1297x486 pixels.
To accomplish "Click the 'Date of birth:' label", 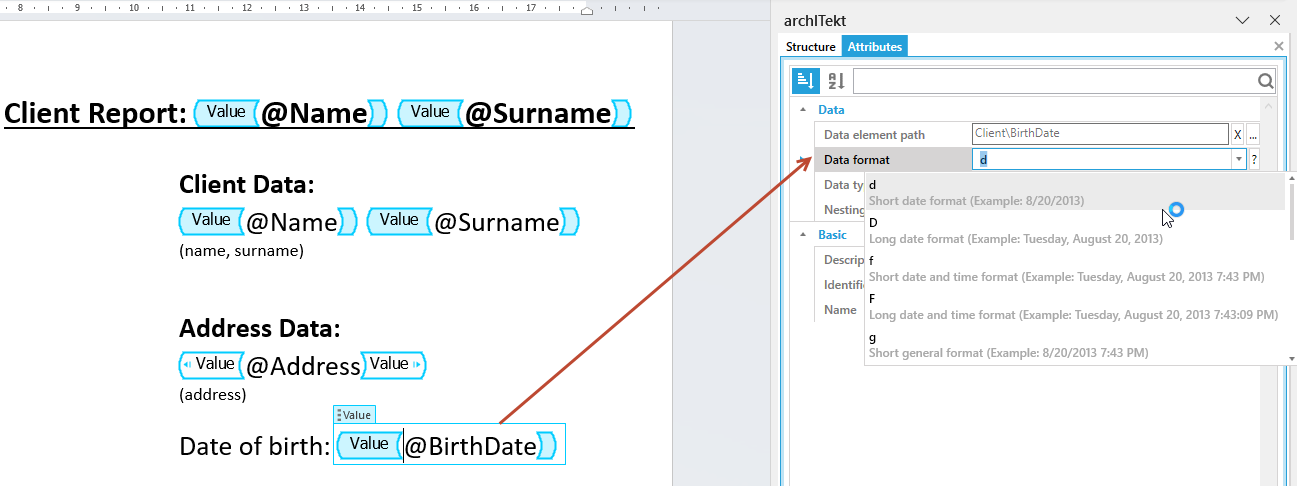I will click(x=254, y=446).
